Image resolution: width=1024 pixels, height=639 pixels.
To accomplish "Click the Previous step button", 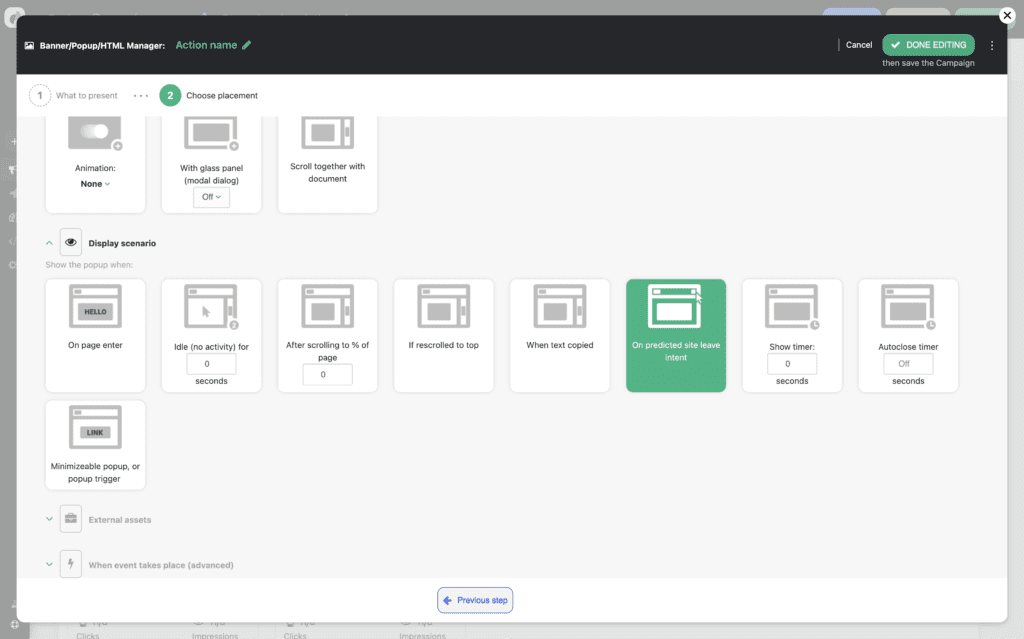I will click(475, 600).
